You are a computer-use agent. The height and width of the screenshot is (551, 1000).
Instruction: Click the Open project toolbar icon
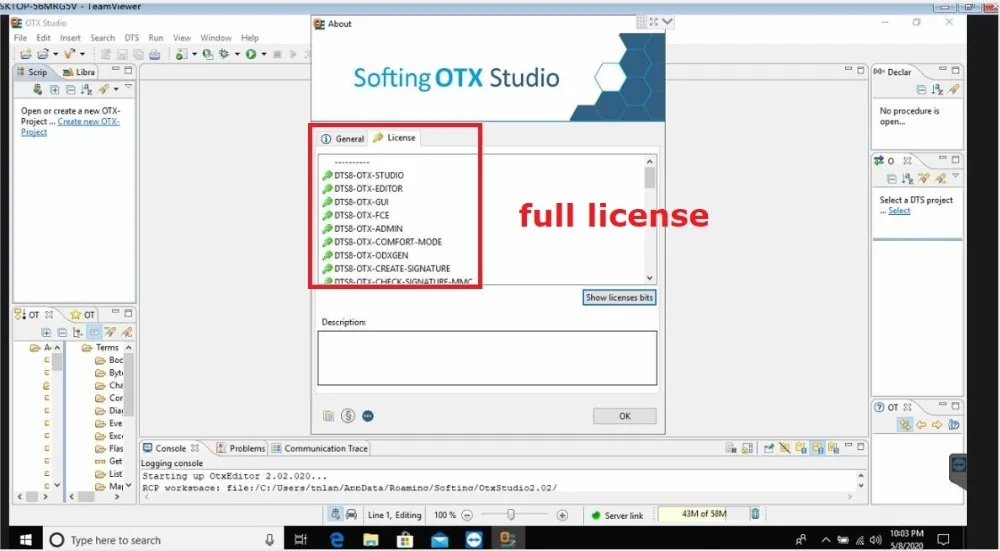click(43, 54)
